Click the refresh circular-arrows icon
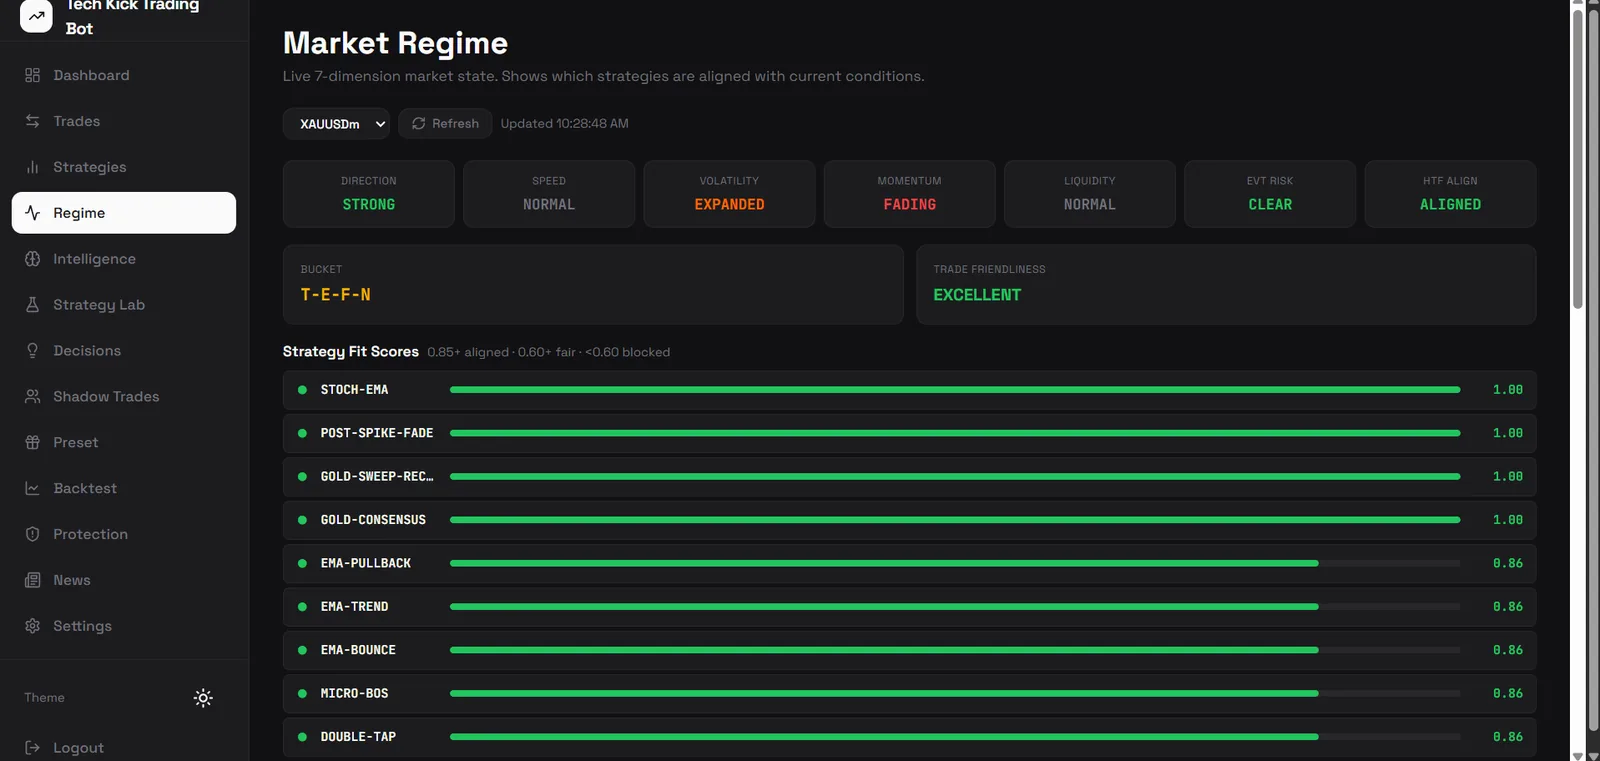 [x=418, y=123]
